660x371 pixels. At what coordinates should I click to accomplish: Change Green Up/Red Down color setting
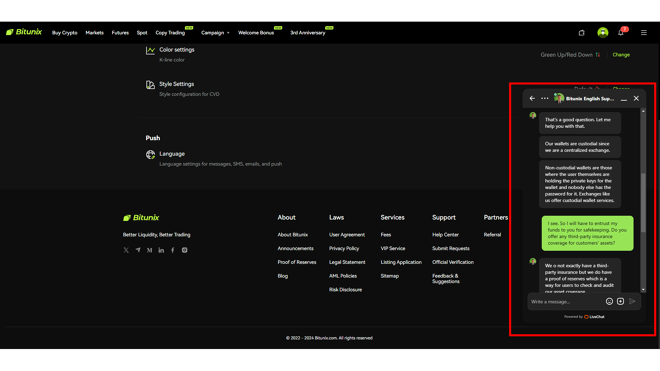(621, 55)
